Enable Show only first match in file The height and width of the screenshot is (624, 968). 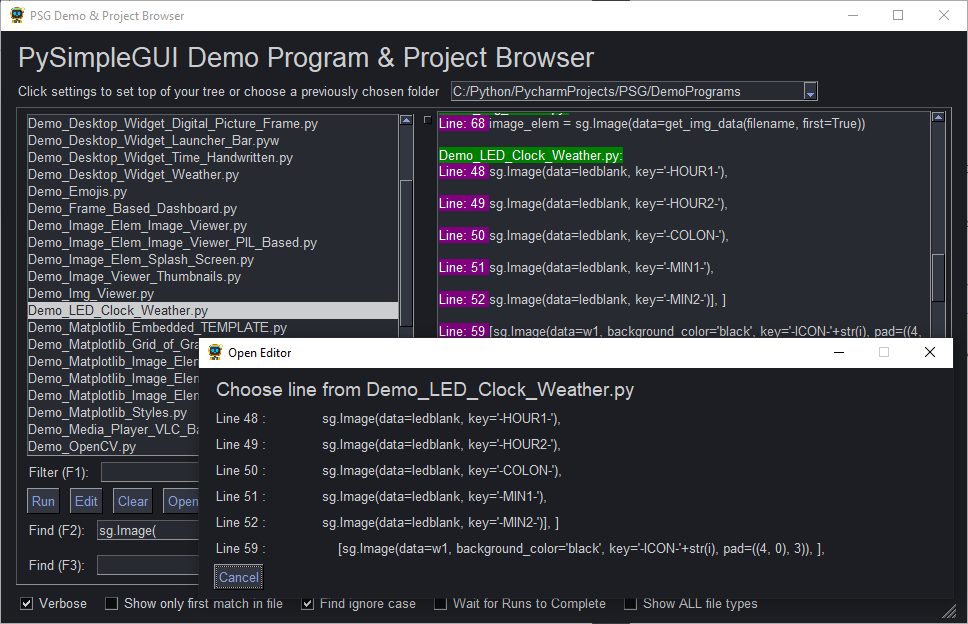coord(111,604)
